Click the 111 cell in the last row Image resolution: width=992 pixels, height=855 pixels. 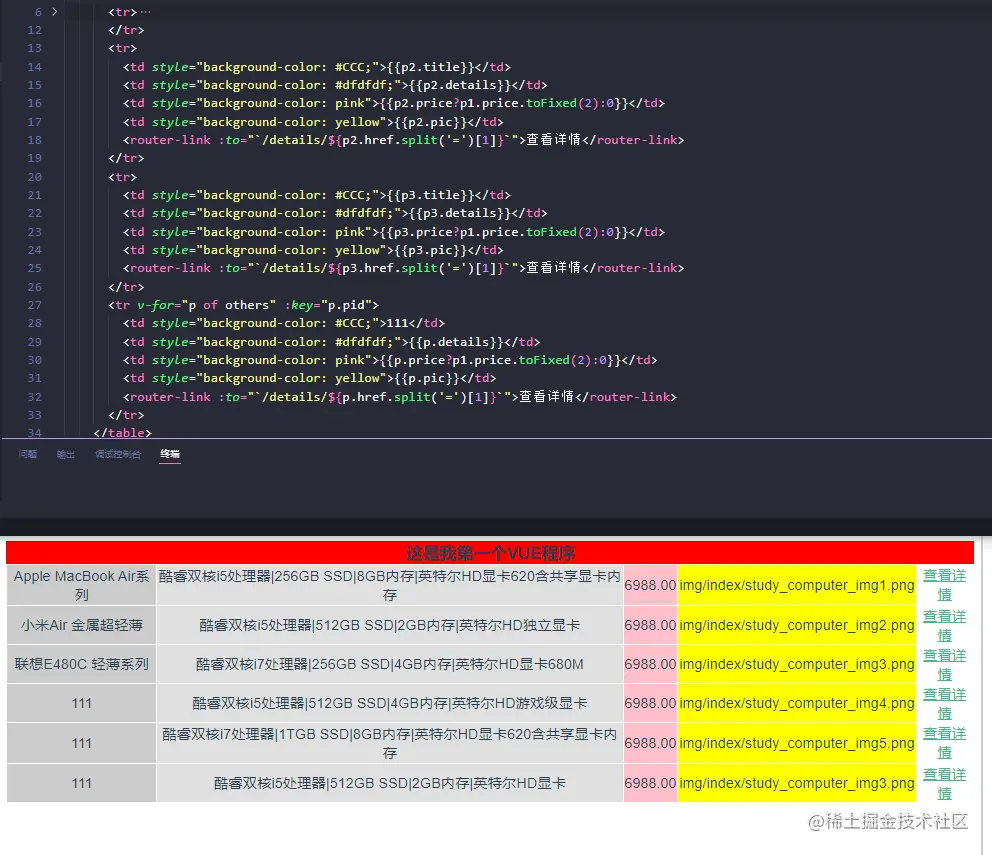point(82,783)
